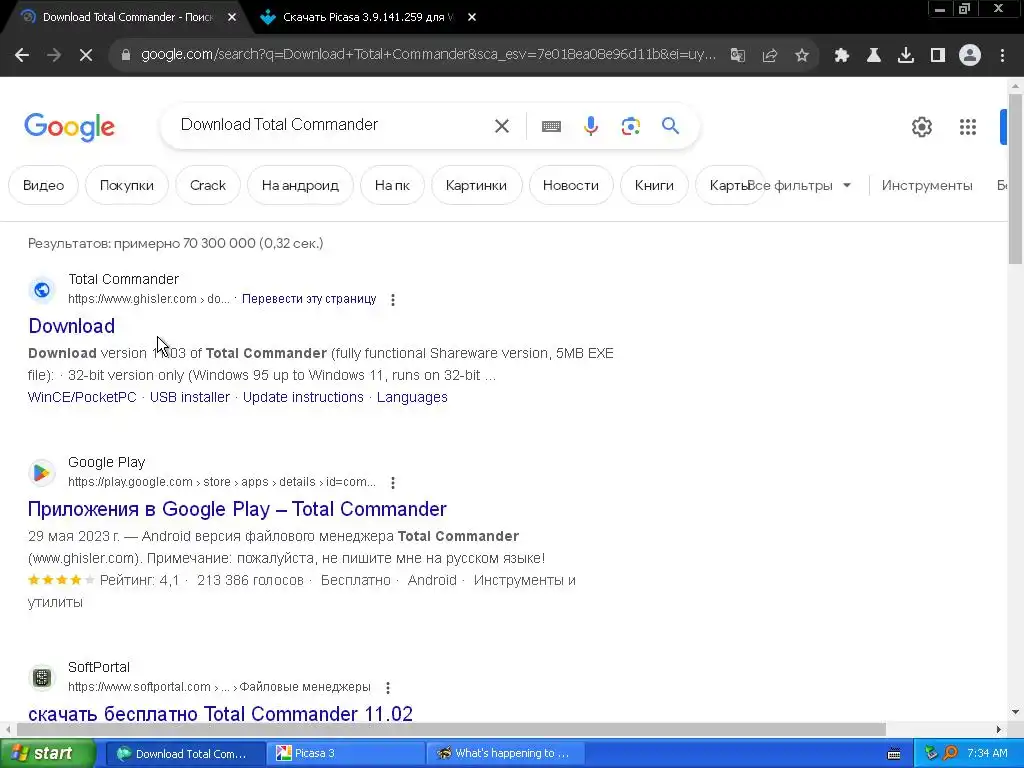The height and width of the screenshot is (768, 1024).
Task: Open скачать бесплатно Total Commander 11.02 result
Action: 220,714
